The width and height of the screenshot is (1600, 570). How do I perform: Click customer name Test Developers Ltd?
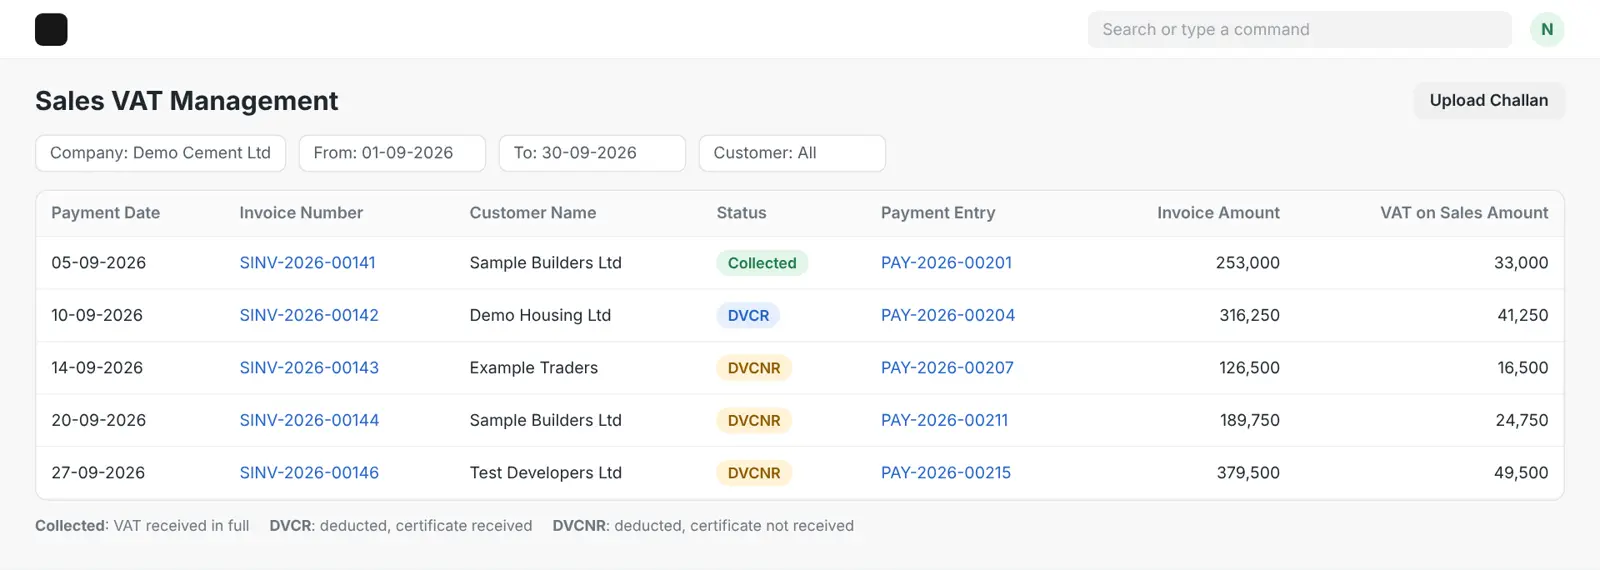[x=546, y=473]
